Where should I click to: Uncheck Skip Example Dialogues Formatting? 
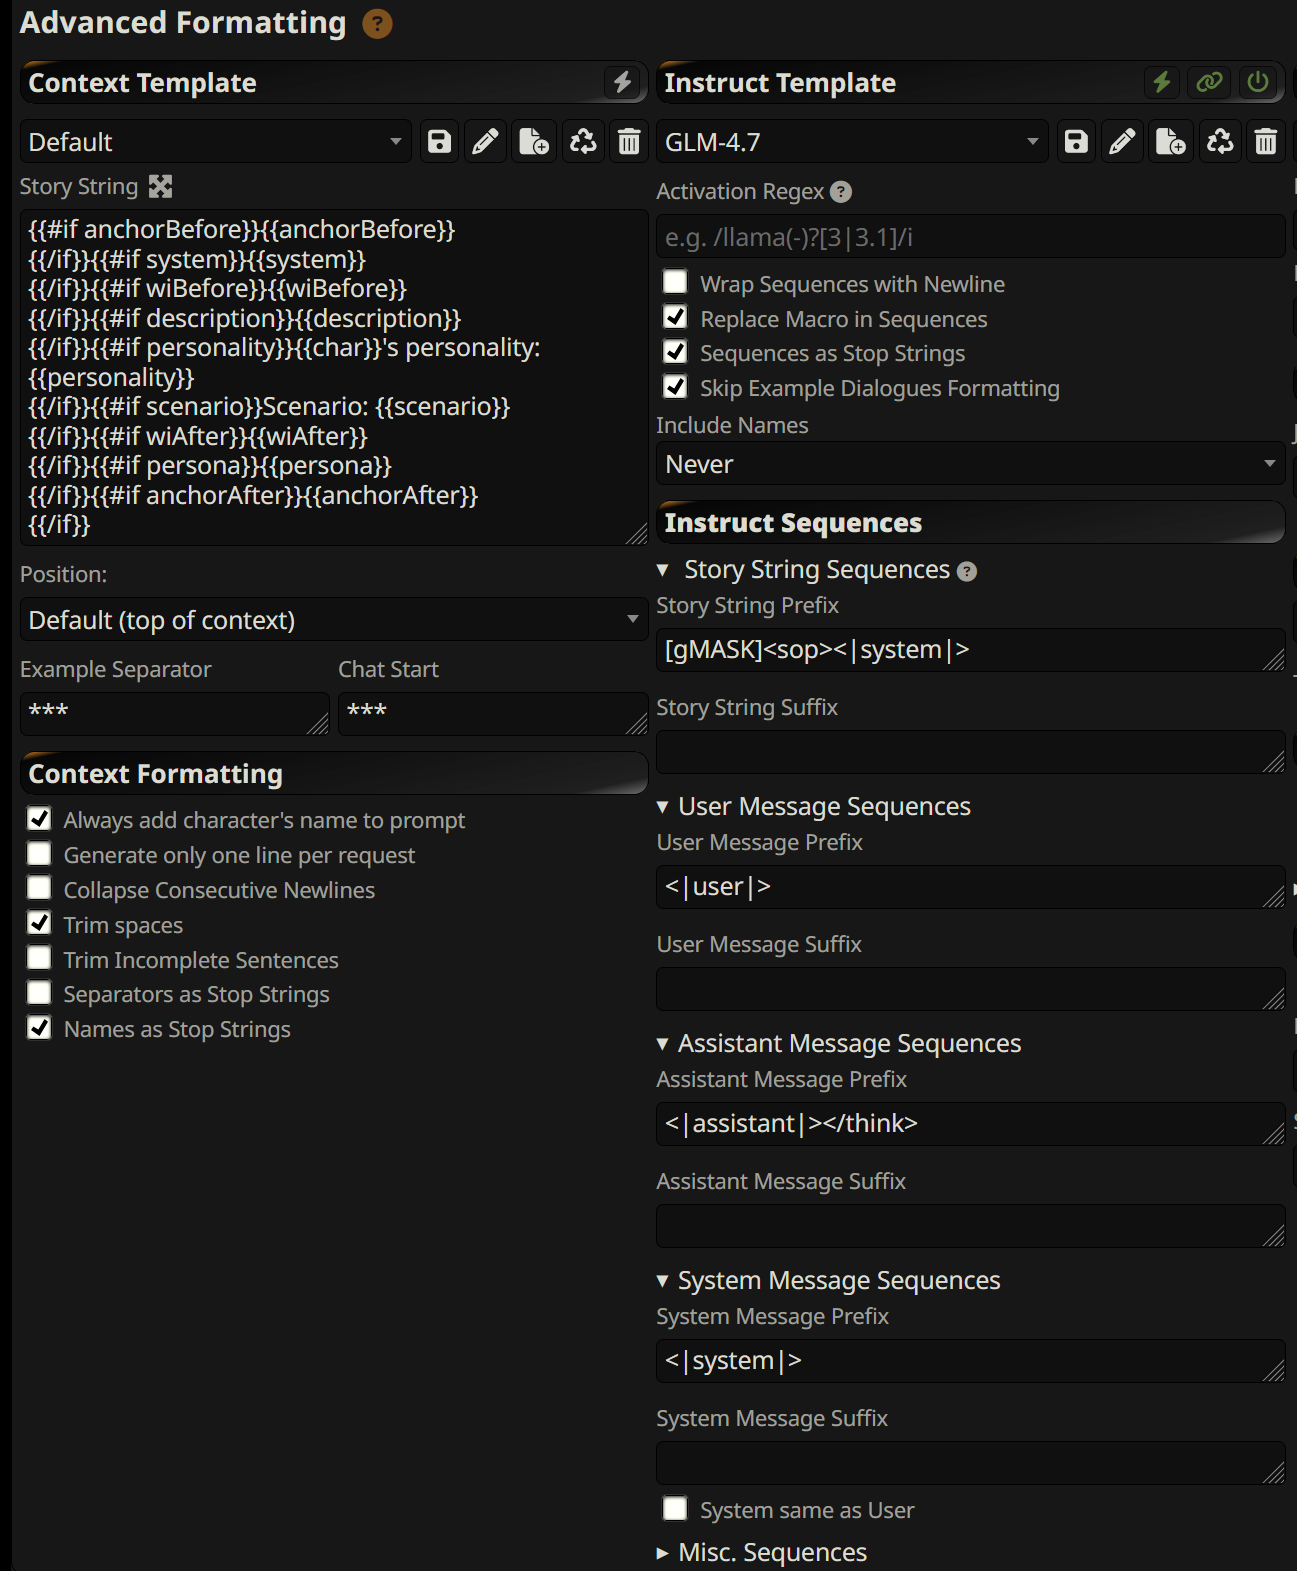click(x=675, y=386)
